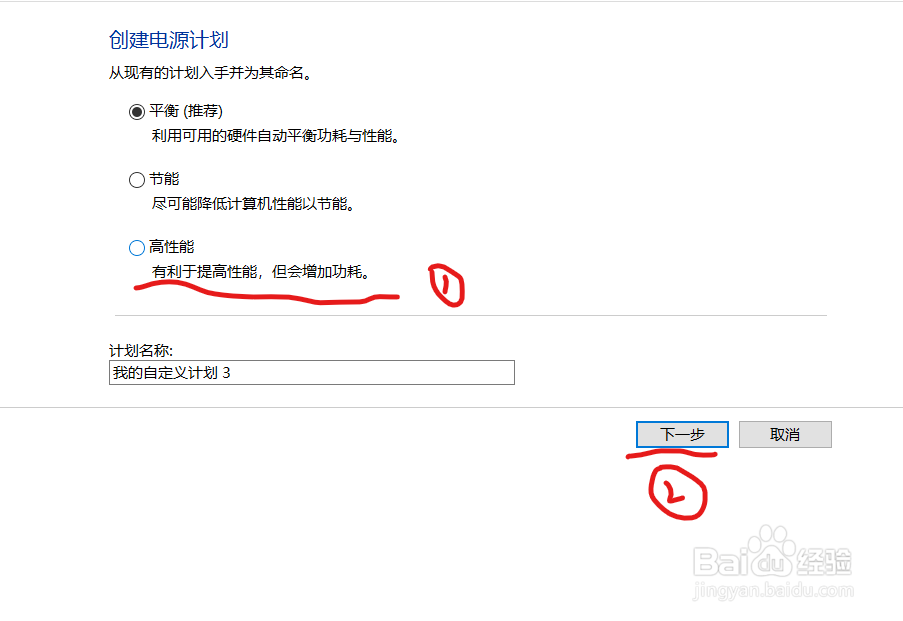Viewport: 903px width, 621px height.
Task: Focus the 计划名称 text input box
Action: (312, 373)
